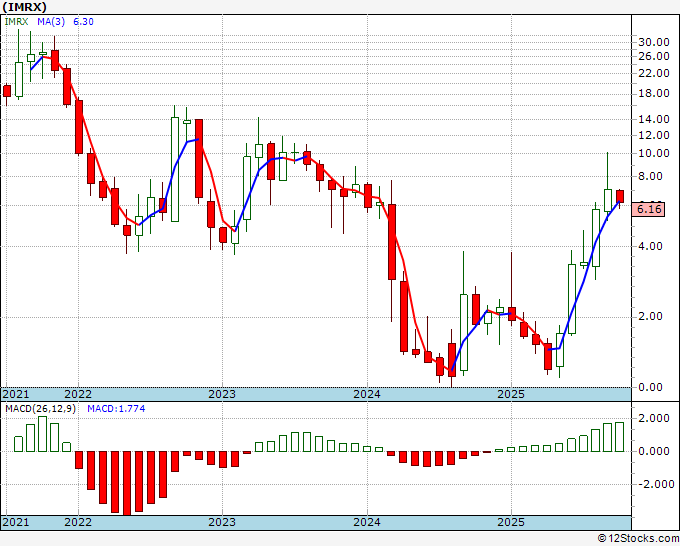Screen dimensions: 680x546
Task: Click the 2025 label on MACD timeline
Action: tap(511, 522)
